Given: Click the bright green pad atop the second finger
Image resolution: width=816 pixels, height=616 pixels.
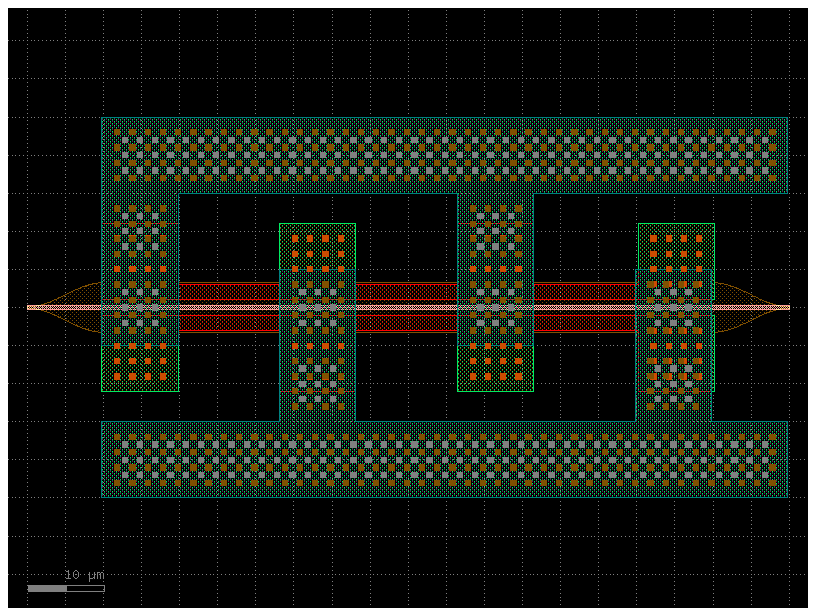Looking at the screenshot, I should click(x=317, y=247).
